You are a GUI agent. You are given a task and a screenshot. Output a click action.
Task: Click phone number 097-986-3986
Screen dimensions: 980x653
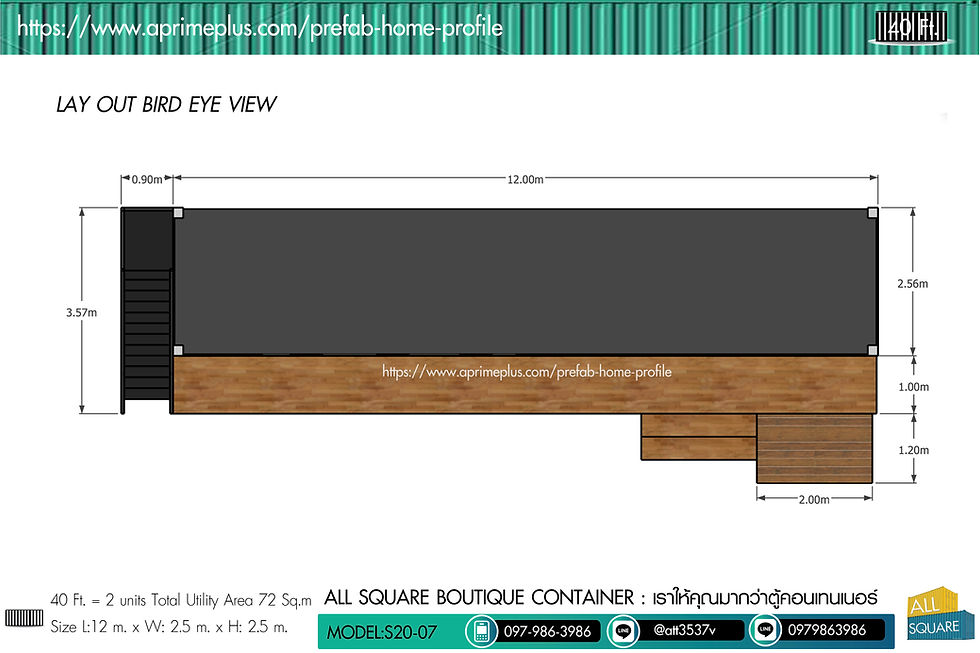[x=548, y=631]
